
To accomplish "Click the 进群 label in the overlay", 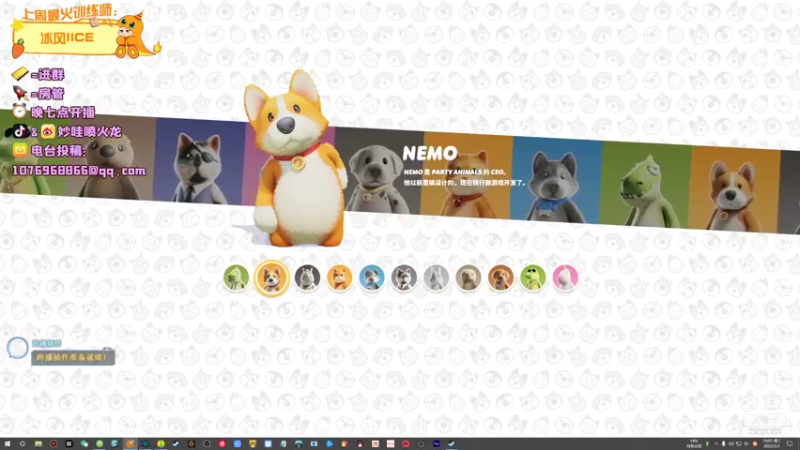I will pos(50,75).
